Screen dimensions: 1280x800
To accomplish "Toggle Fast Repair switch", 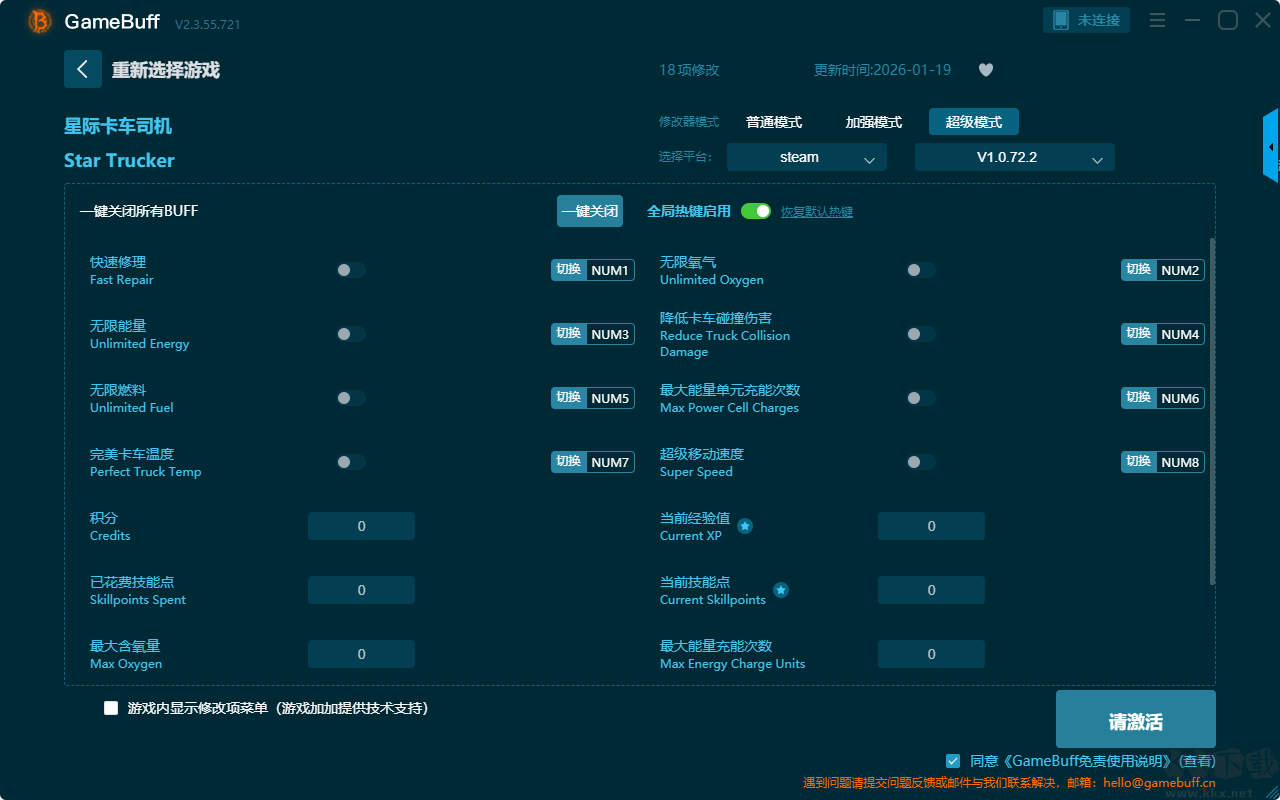I will [x=351, y=270].
